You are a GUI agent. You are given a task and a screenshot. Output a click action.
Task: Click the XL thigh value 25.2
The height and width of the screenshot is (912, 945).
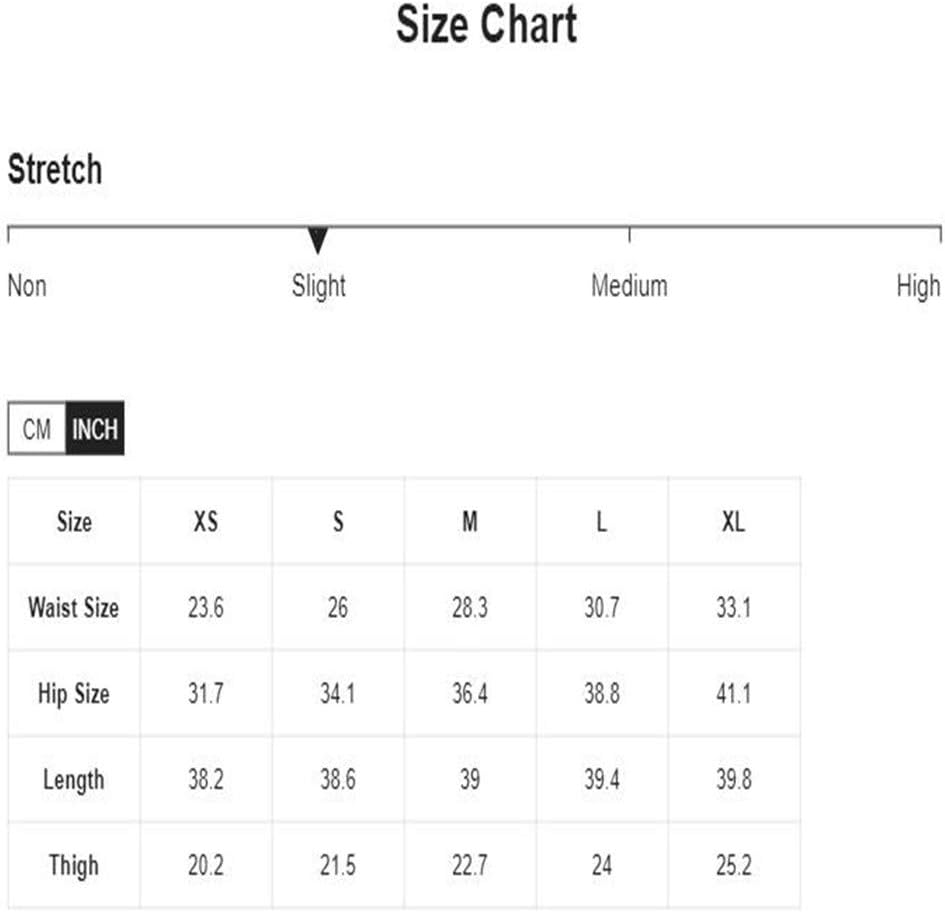pos(733,866)
